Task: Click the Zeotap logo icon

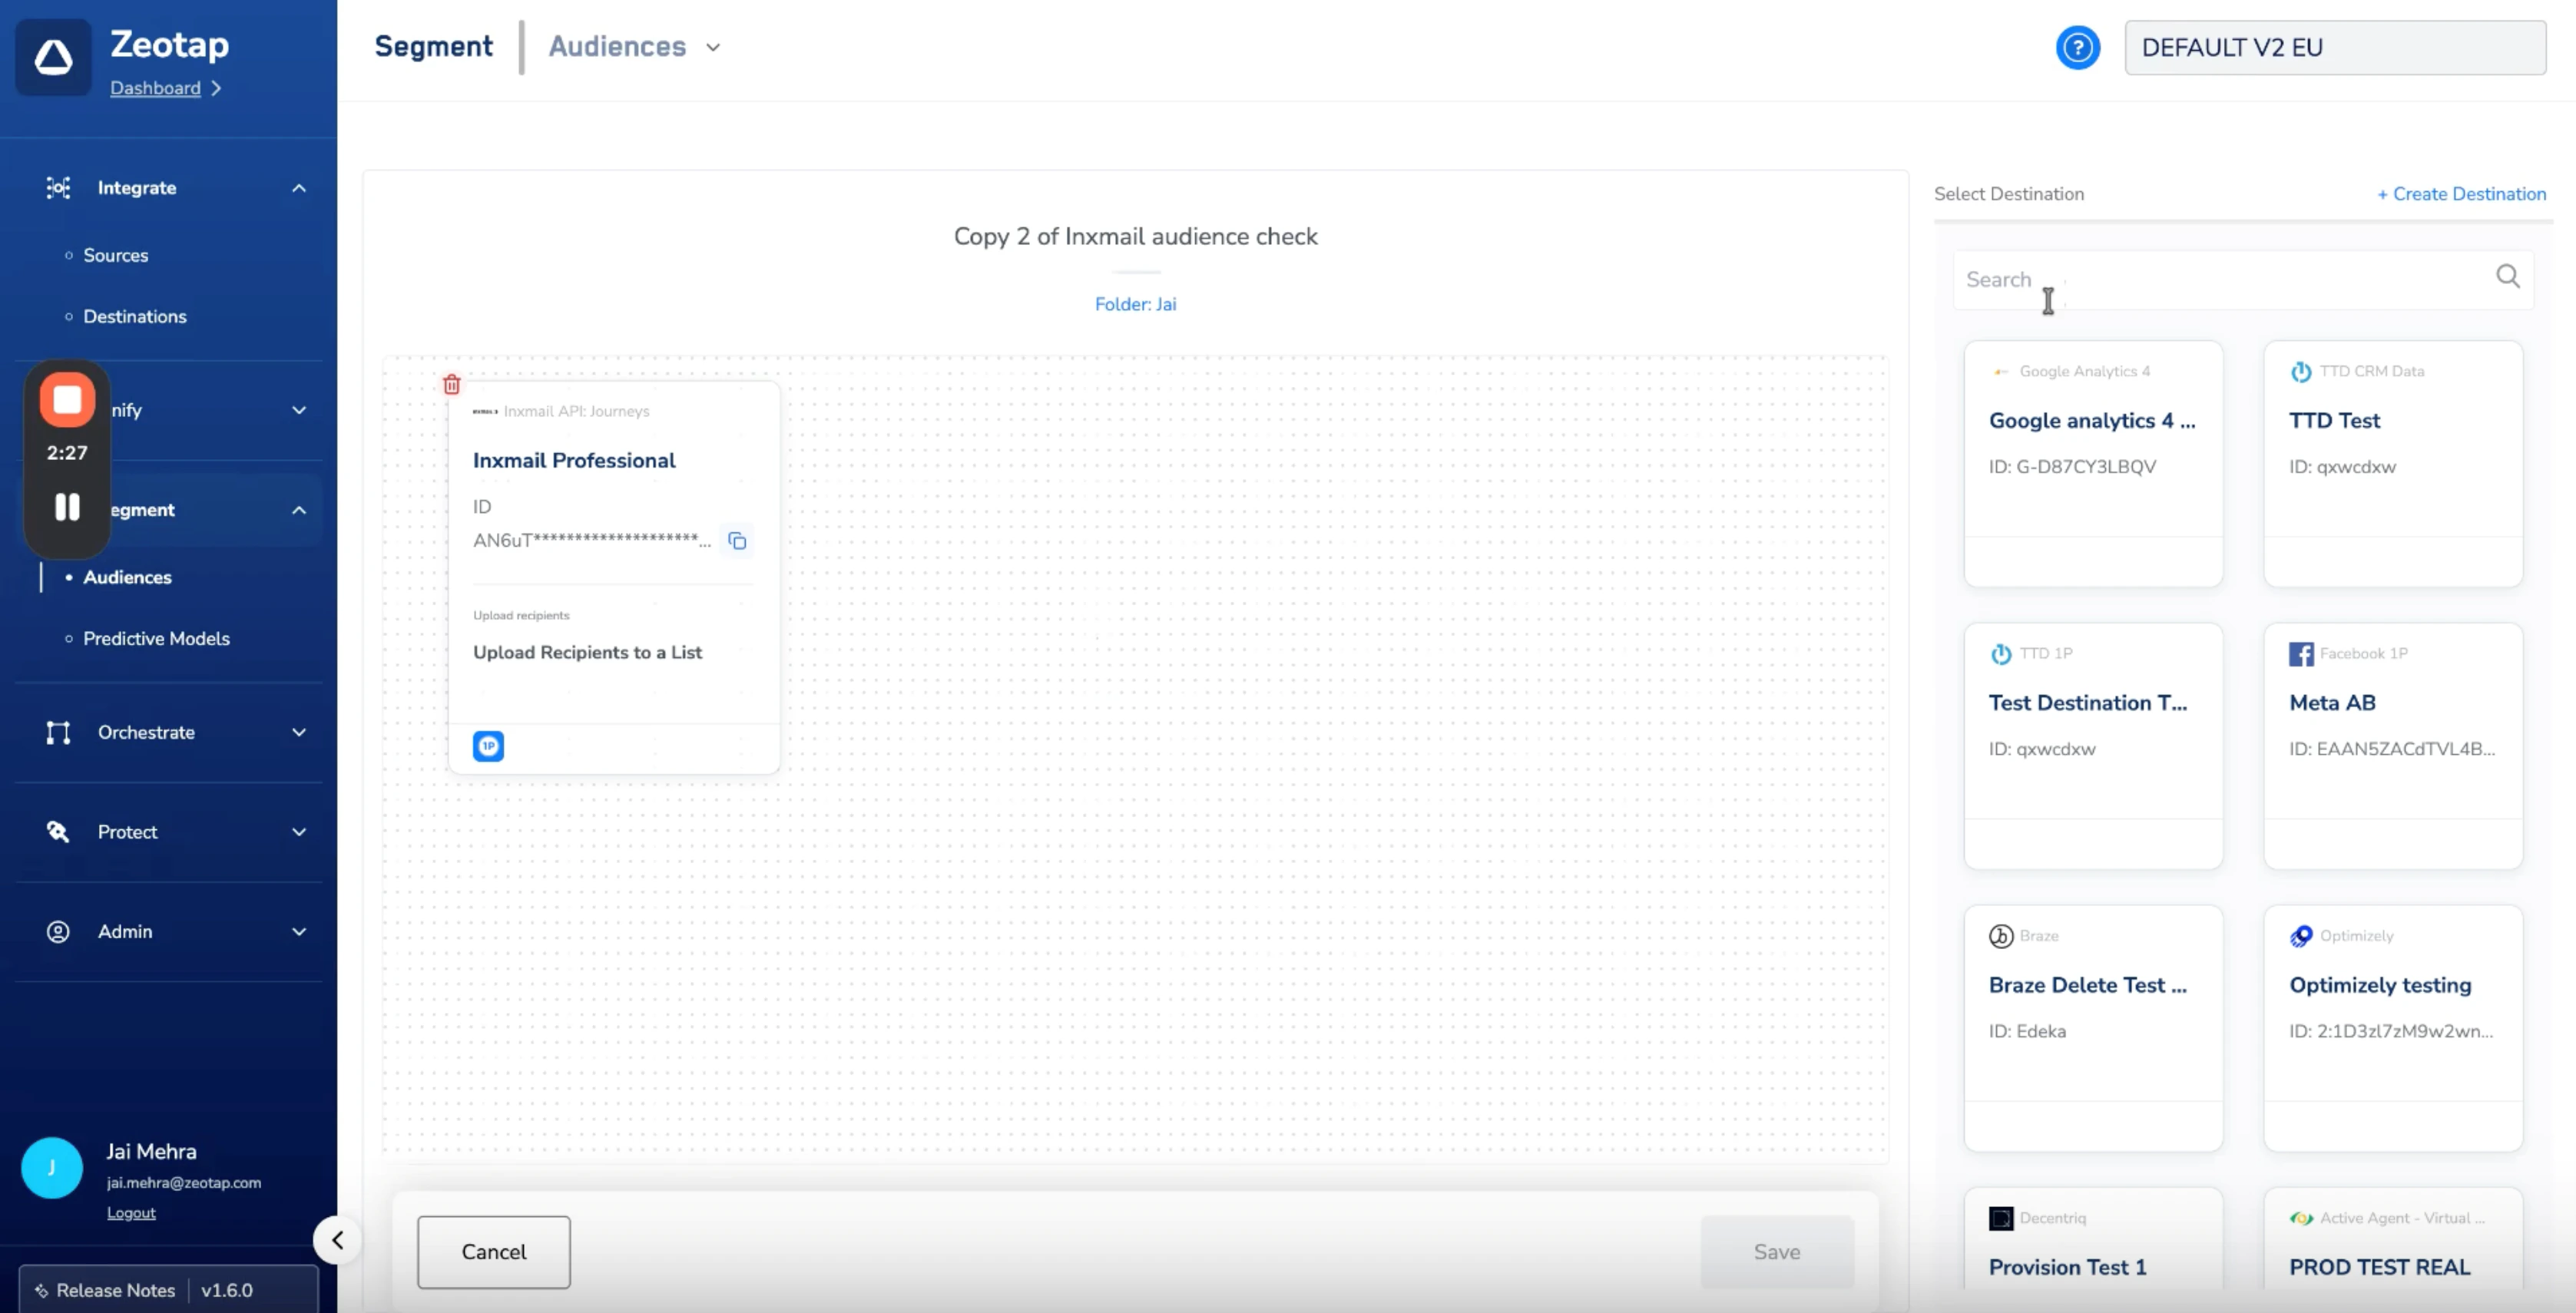Action: tap(54, 57)
